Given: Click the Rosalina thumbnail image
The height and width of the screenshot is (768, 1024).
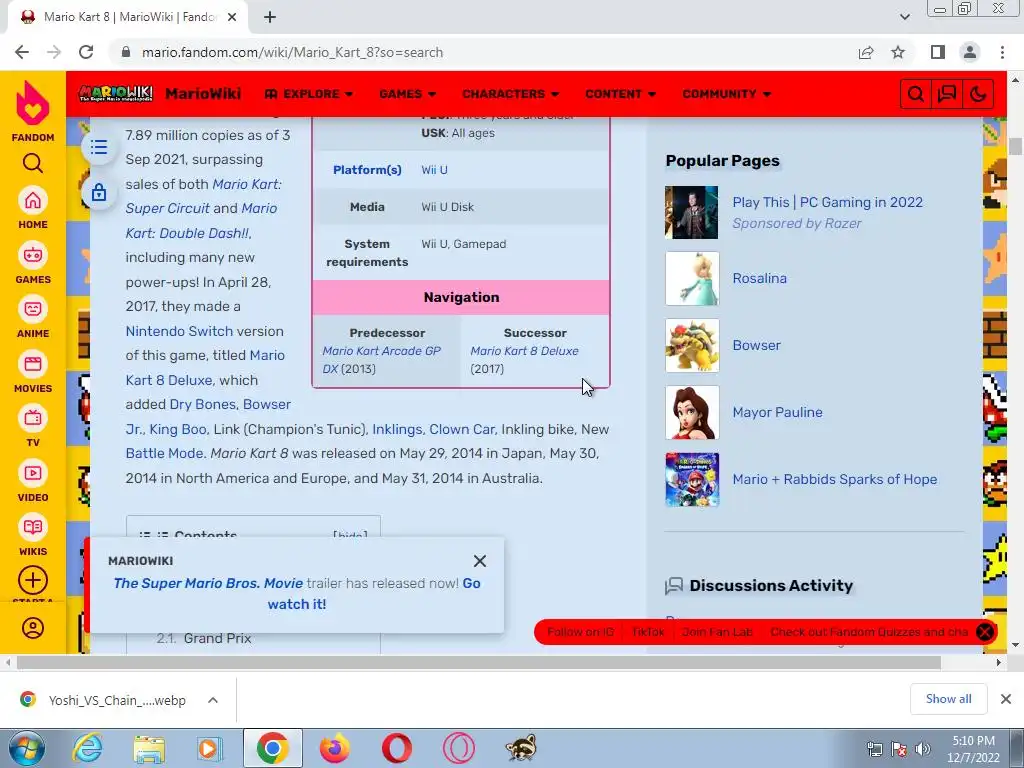Looking at the screenshot, I should point(692,279).
